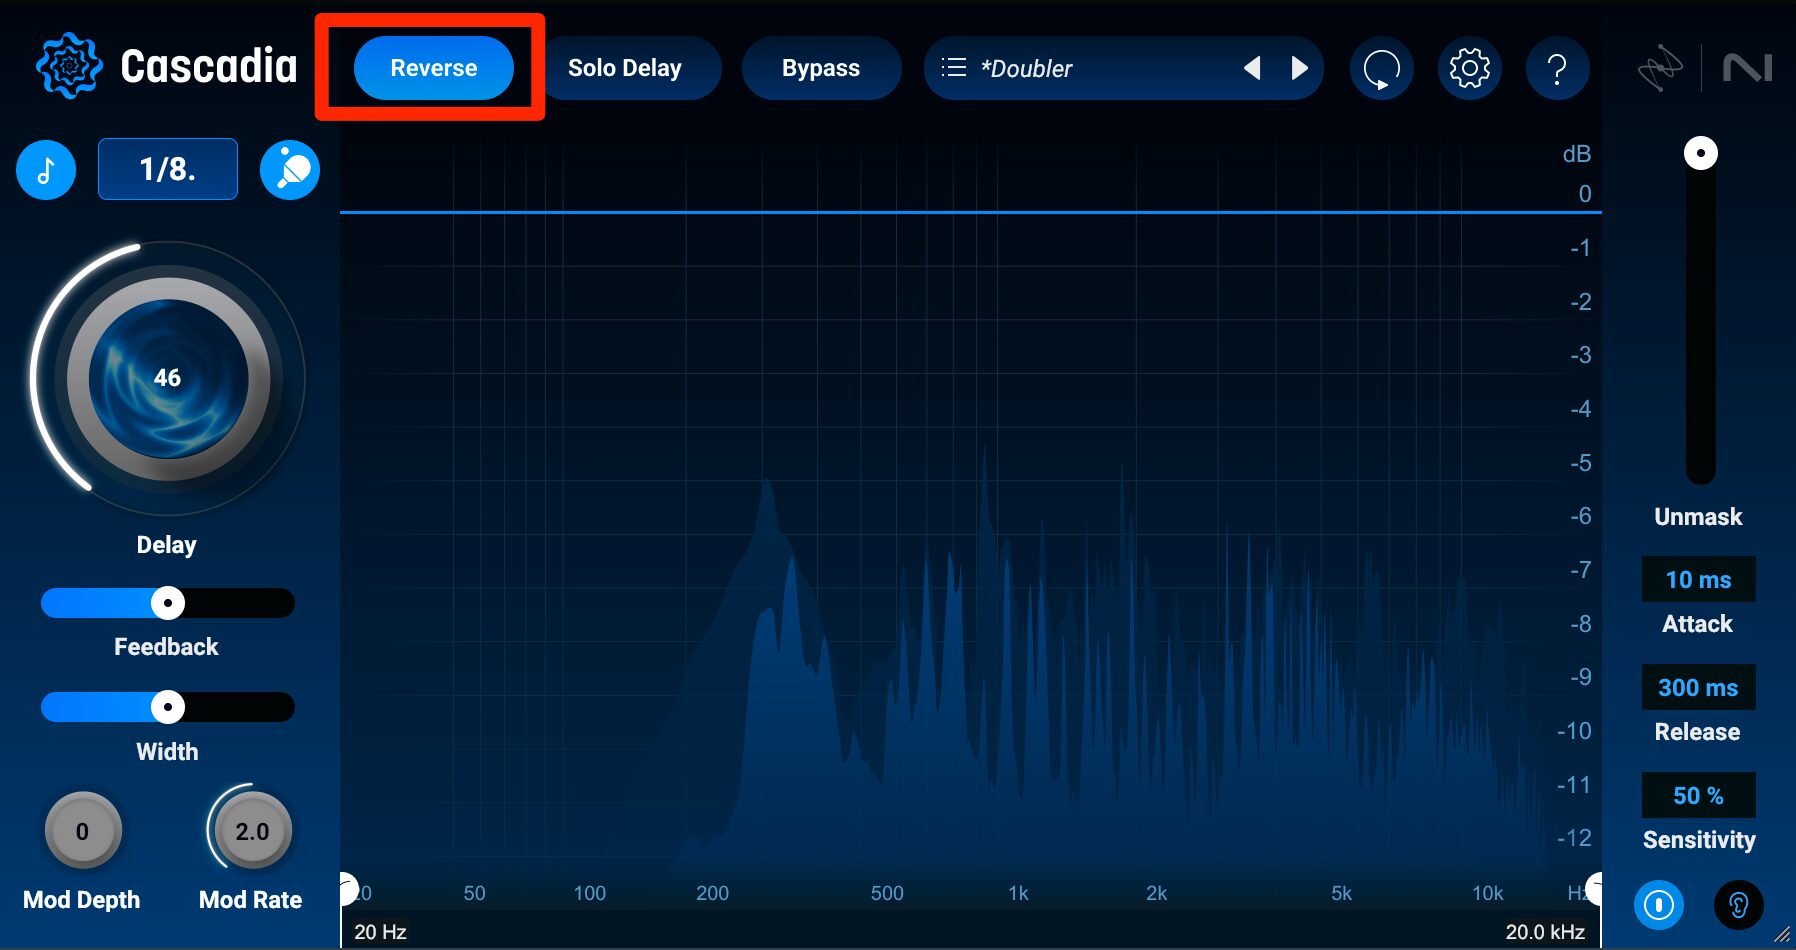Image resolution: width=1796 pixels, height=950 pixels.
Task: Click the 1/8. delay time field
Action: 168,169
